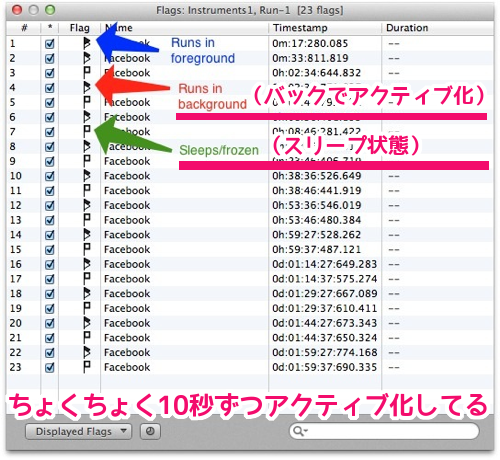The image size is (500, 460).
Task: Sort by the # column header
Action: pos(24,28)
